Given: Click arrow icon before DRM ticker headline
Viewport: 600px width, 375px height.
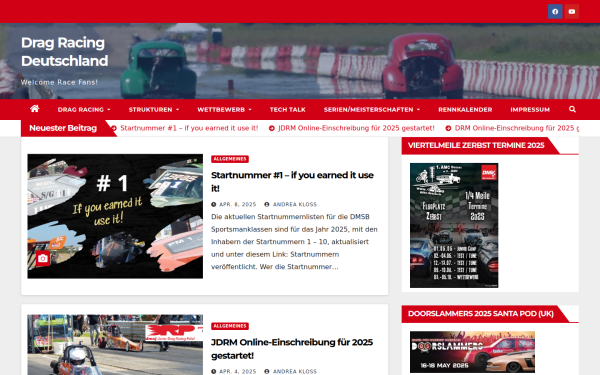Looking at the screenshot, I should tap(448, 128).
